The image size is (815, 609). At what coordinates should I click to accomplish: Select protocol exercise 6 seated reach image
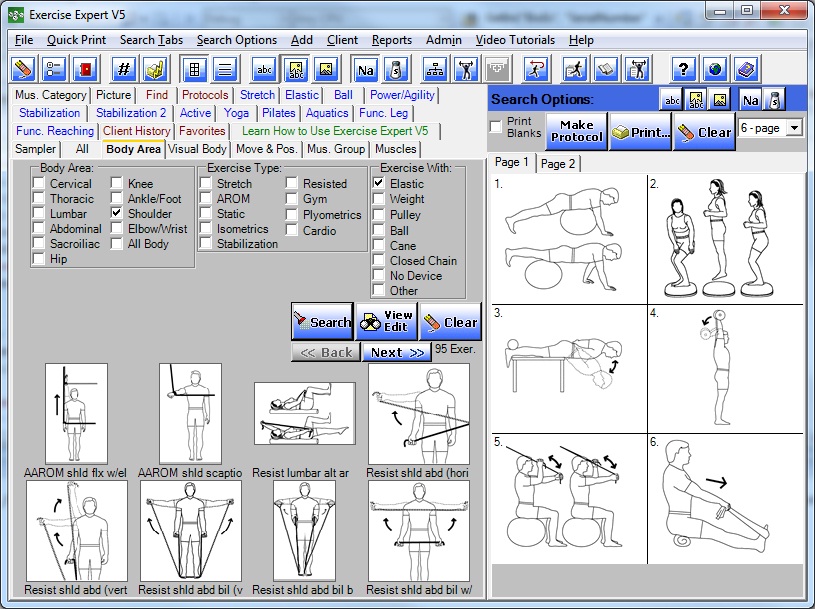pos(726,499)
